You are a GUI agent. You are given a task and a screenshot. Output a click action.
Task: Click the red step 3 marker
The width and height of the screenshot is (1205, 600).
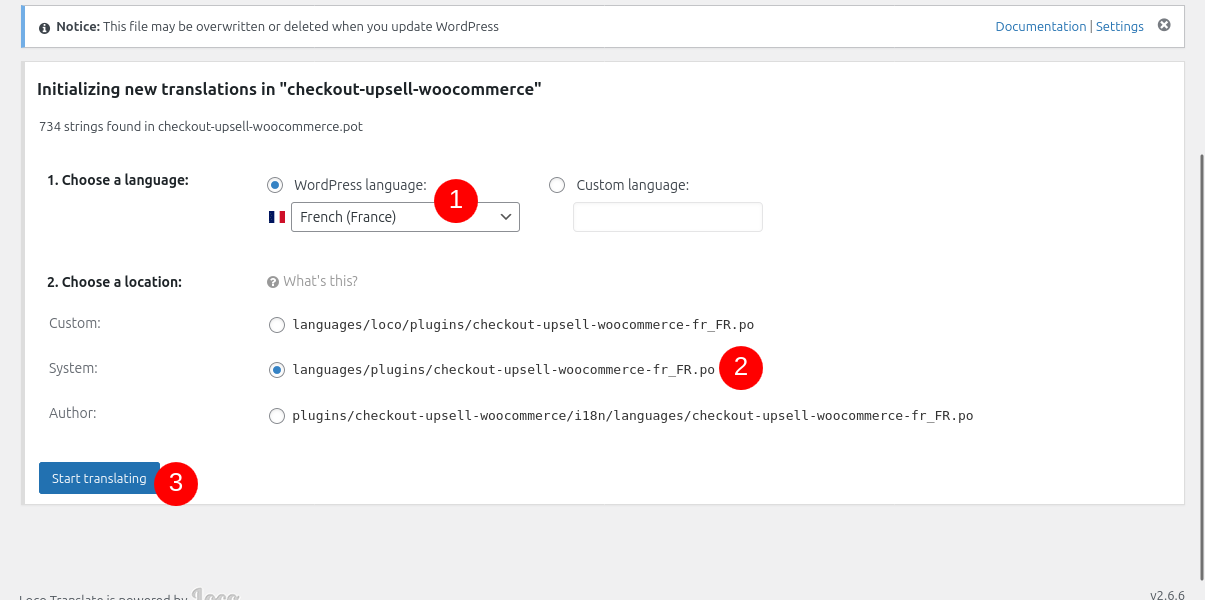pyautogui.click(x=176, y=483)
